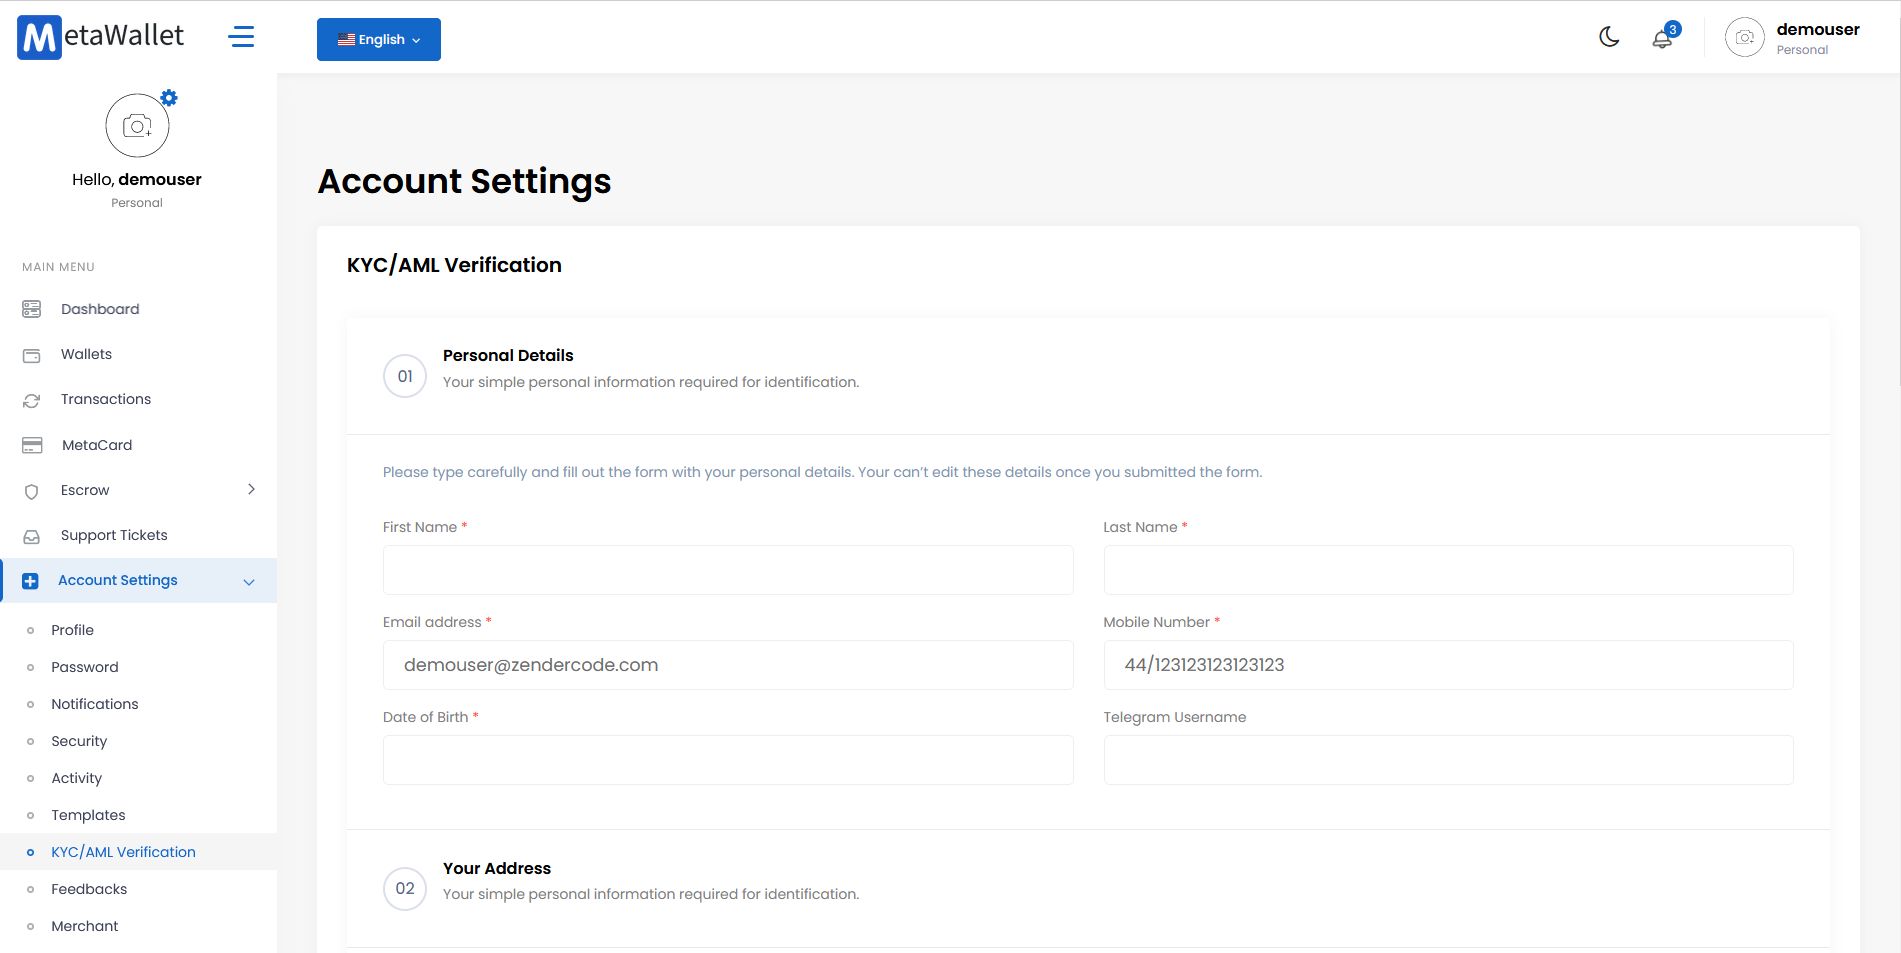Click the First Name input field
The width and height of the screenshot is (1901, 953).
[727, 570]
